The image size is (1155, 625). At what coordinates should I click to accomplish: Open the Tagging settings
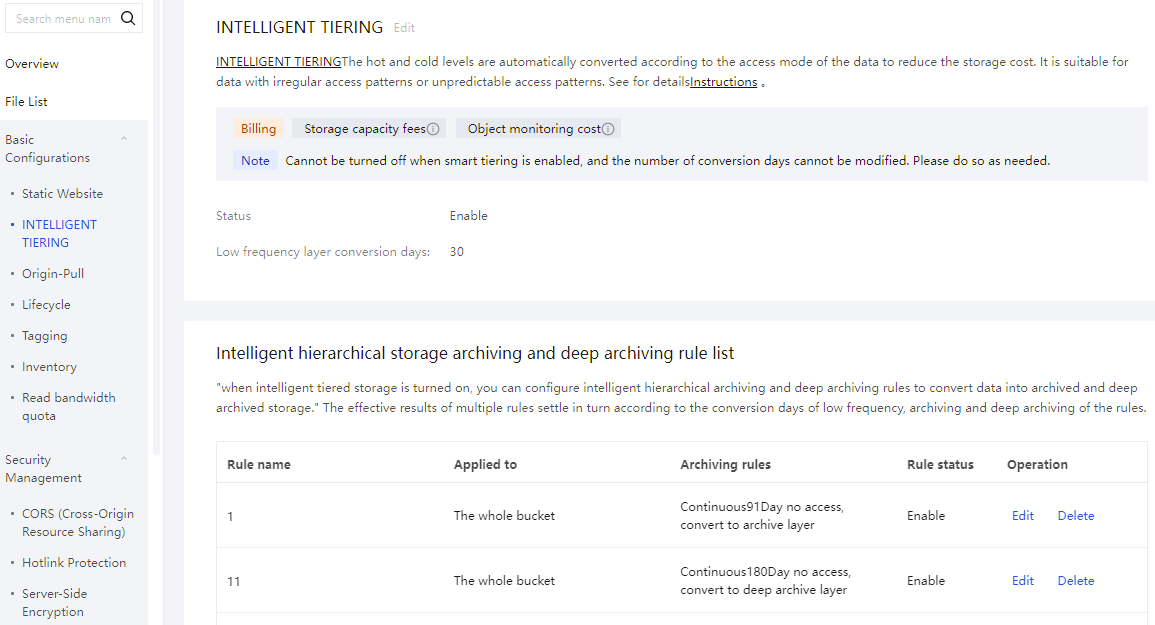coord(45,336)
